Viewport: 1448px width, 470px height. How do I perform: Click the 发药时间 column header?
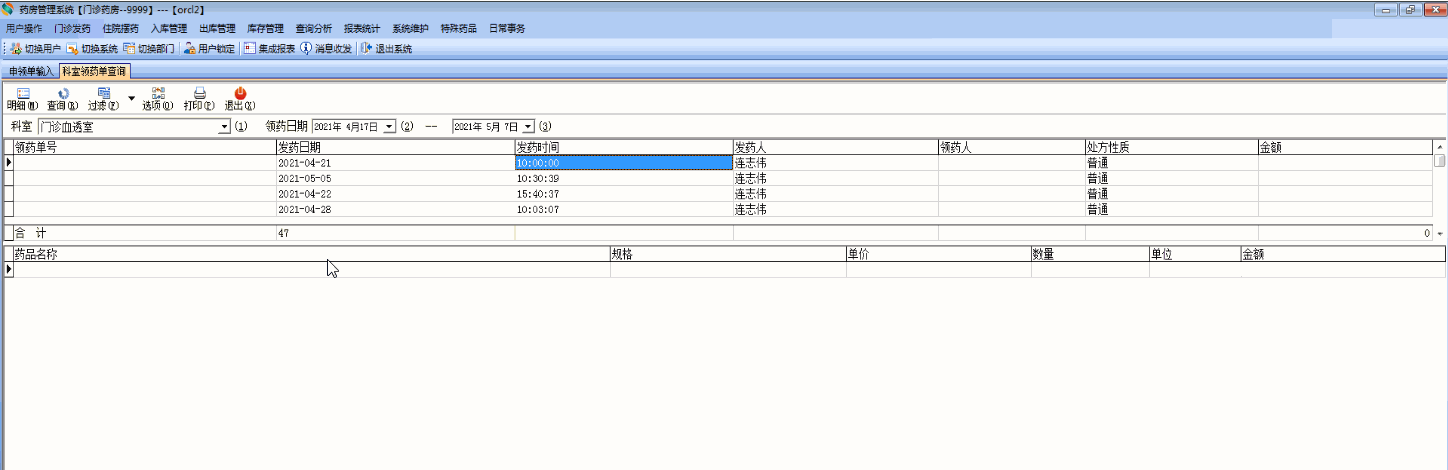624,147
